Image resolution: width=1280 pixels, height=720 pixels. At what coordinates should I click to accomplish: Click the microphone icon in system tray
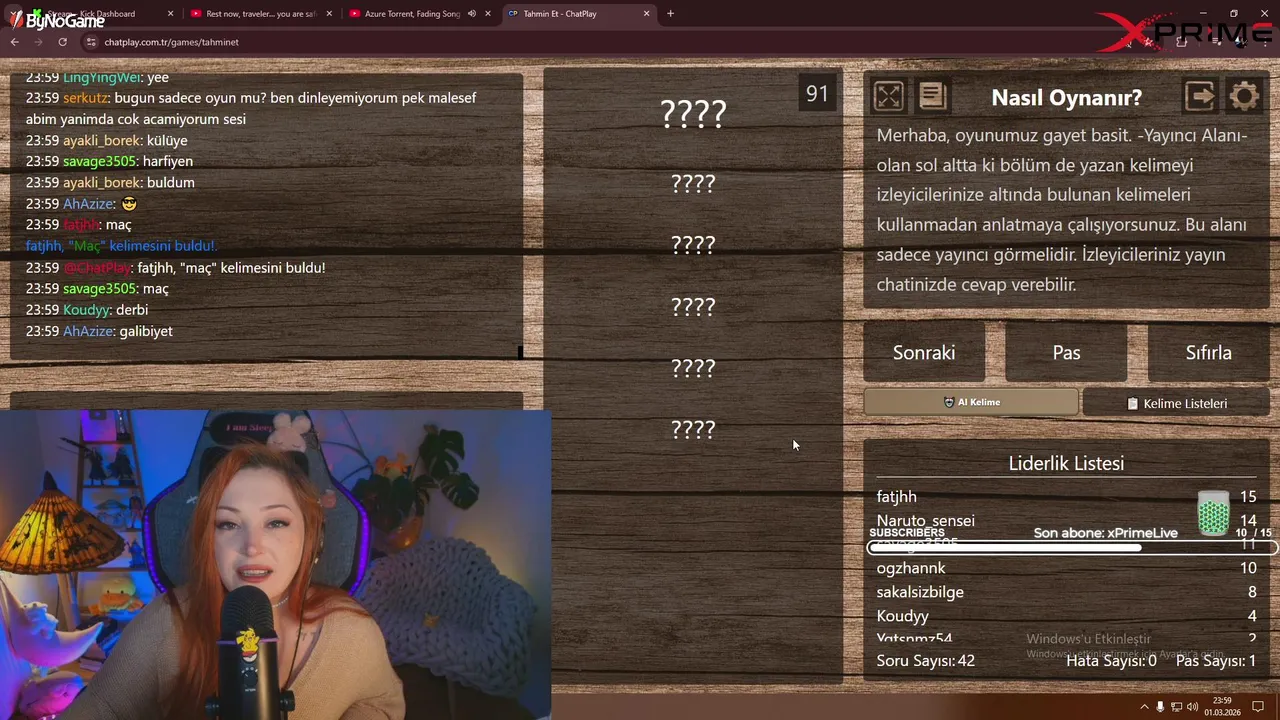pos(1160,707)
